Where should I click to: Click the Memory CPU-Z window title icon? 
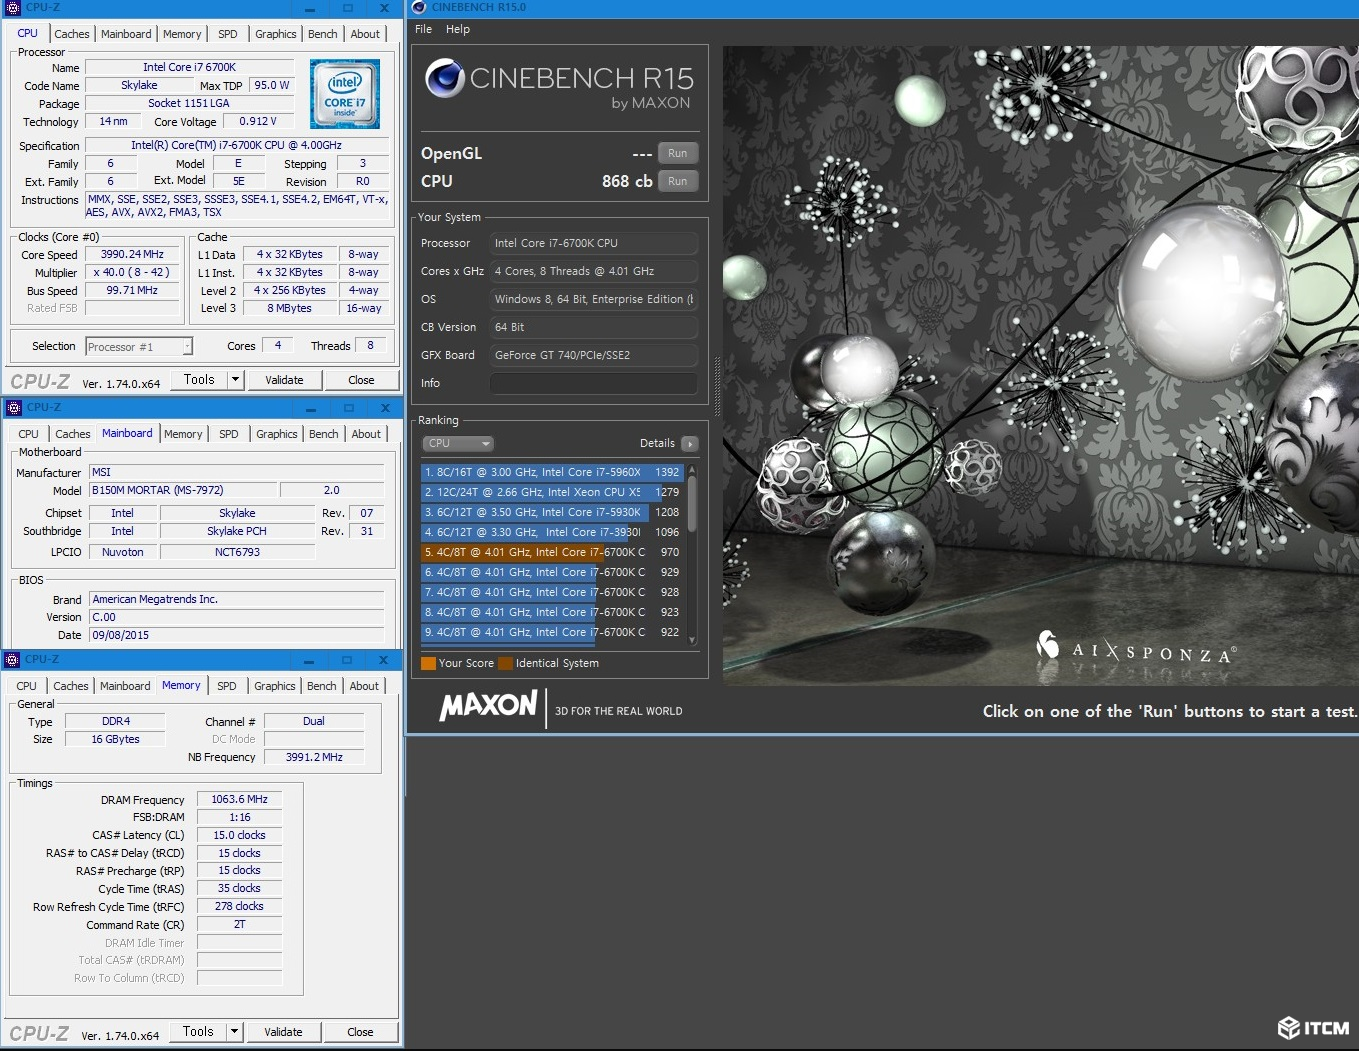coord(12,660)
